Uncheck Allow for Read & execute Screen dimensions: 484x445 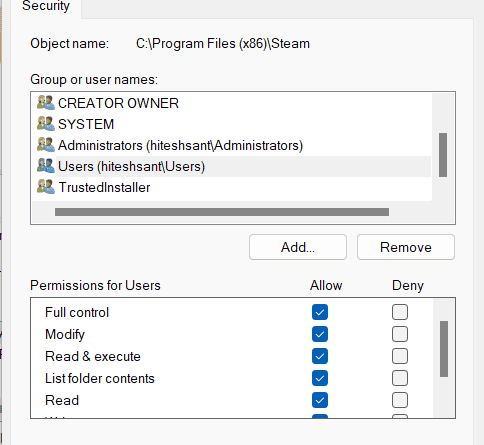click(320, 356)
